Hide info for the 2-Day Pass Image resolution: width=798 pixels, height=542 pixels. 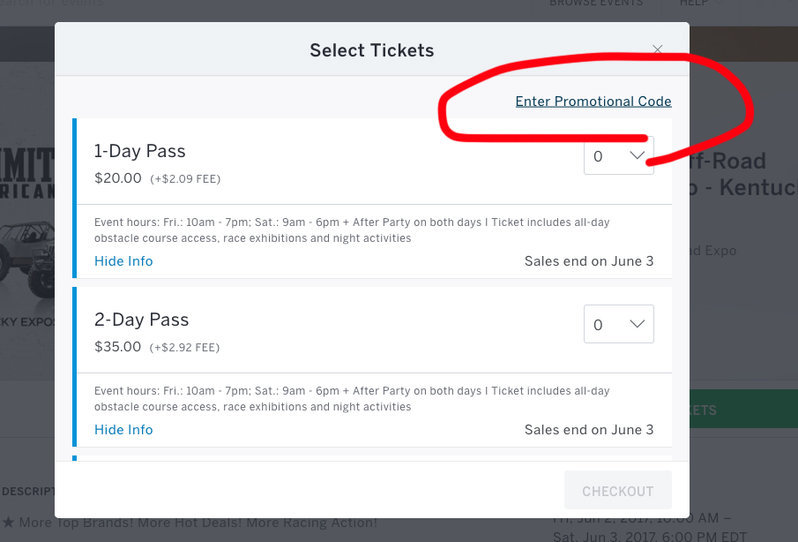coord(124,430)
